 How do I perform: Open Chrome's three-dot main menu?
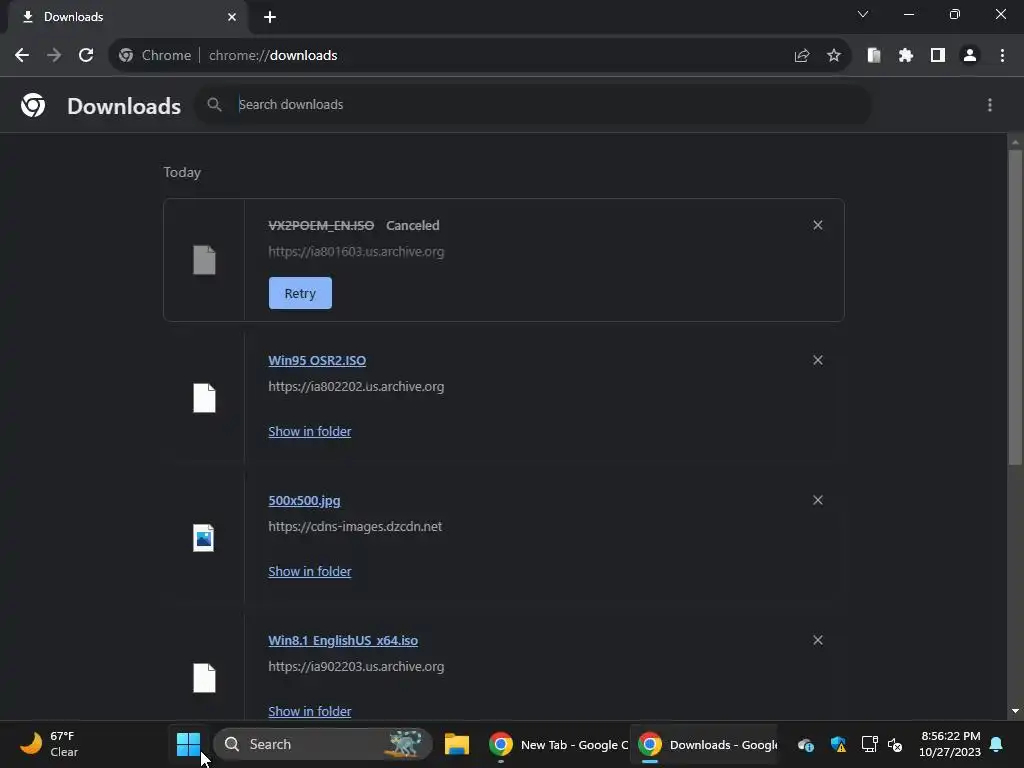(x=1002, y=56)
